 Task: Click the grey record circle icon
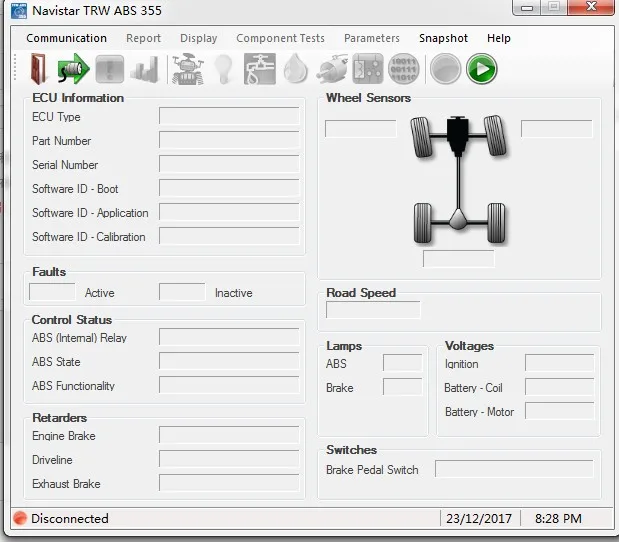click(445, 69)
